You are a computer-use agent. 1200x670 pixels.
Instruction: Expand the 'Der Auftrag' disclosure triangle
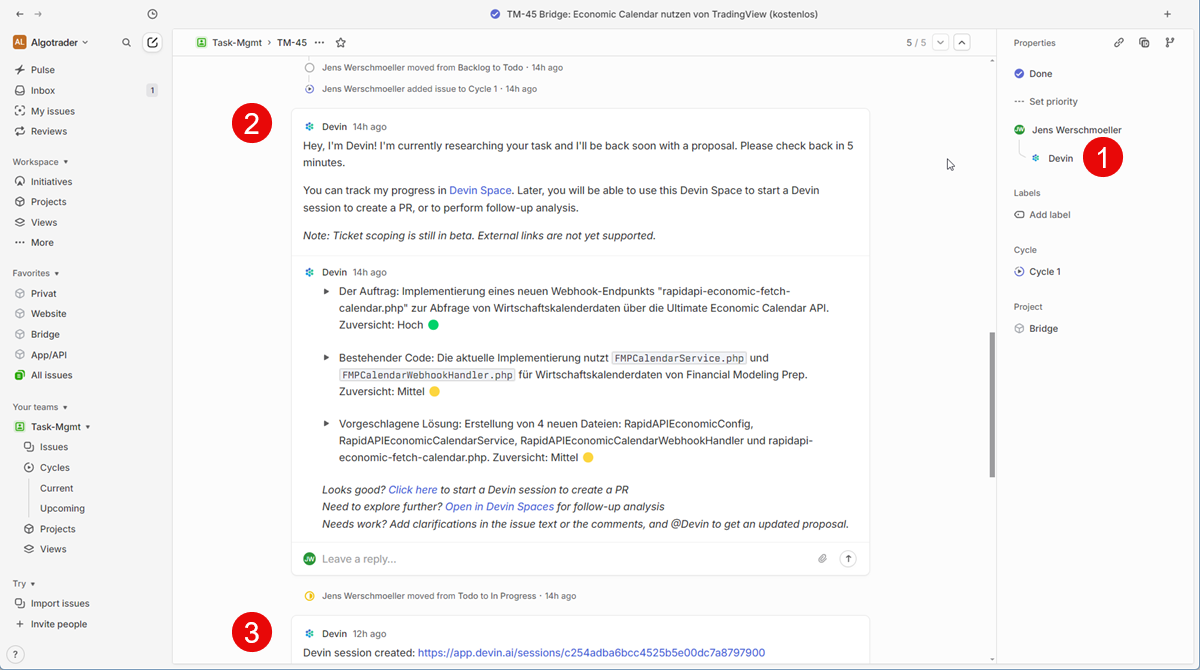click(326, 292)
